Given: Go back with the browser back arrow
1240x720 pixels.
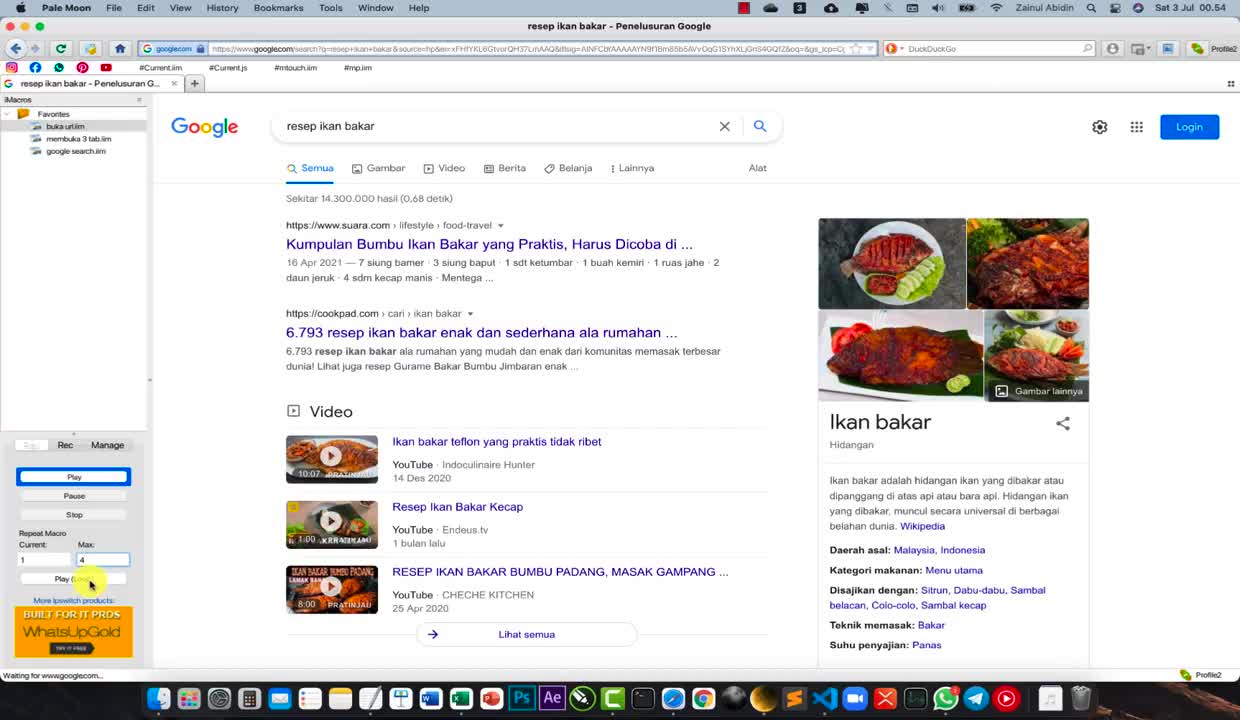Looking at the screenshot, I should [15, 48].
